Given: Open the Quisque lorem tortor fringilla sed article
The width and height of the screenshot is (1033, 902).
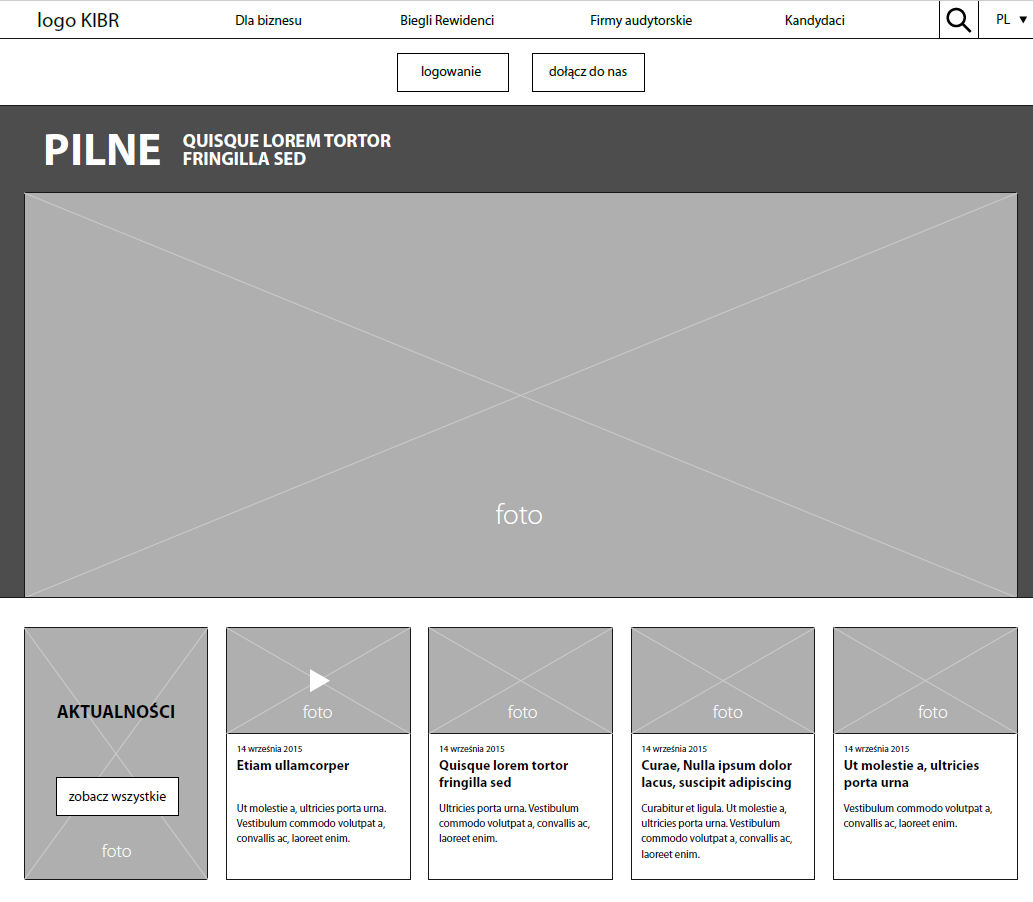Looking at the screenshot, I should tap(503, 774).
